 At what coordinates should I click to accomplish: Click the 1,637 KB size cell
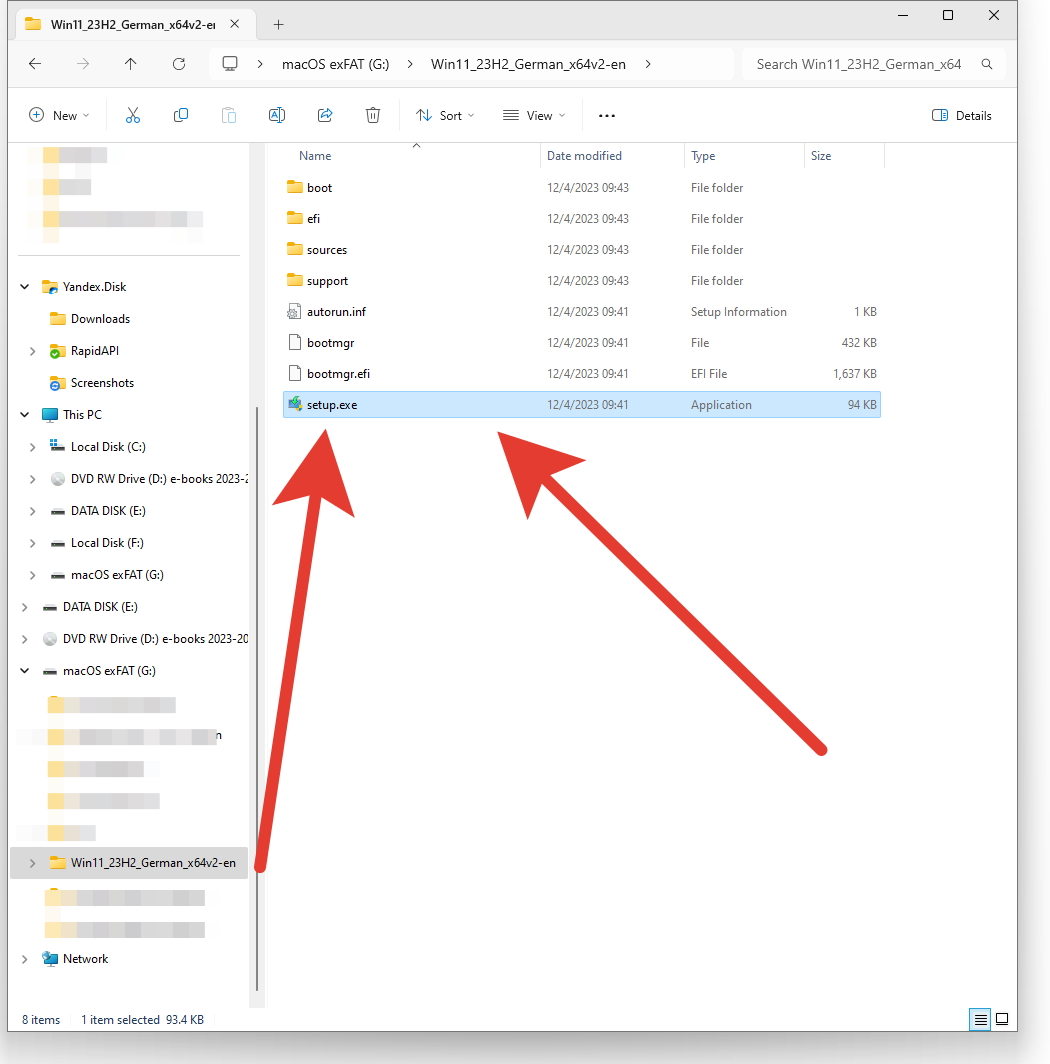click(x=855, y=374)
